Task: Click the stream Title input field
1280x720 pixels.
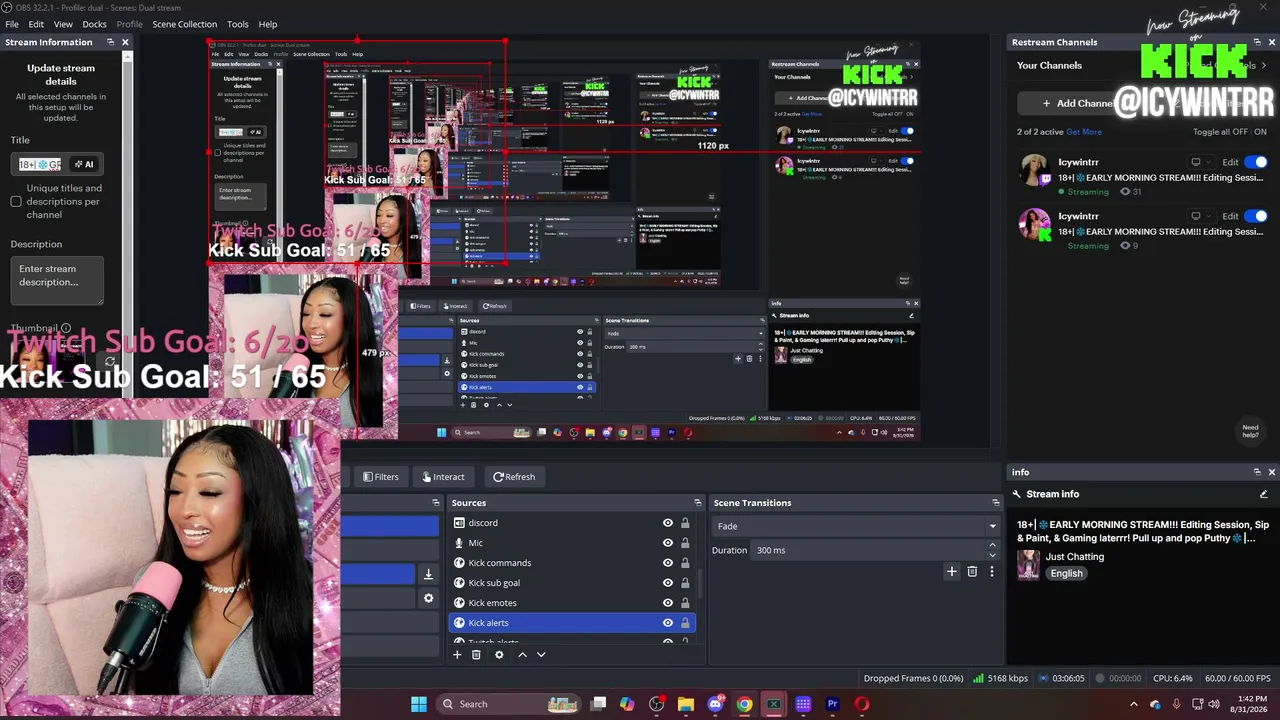Action: 40,164
